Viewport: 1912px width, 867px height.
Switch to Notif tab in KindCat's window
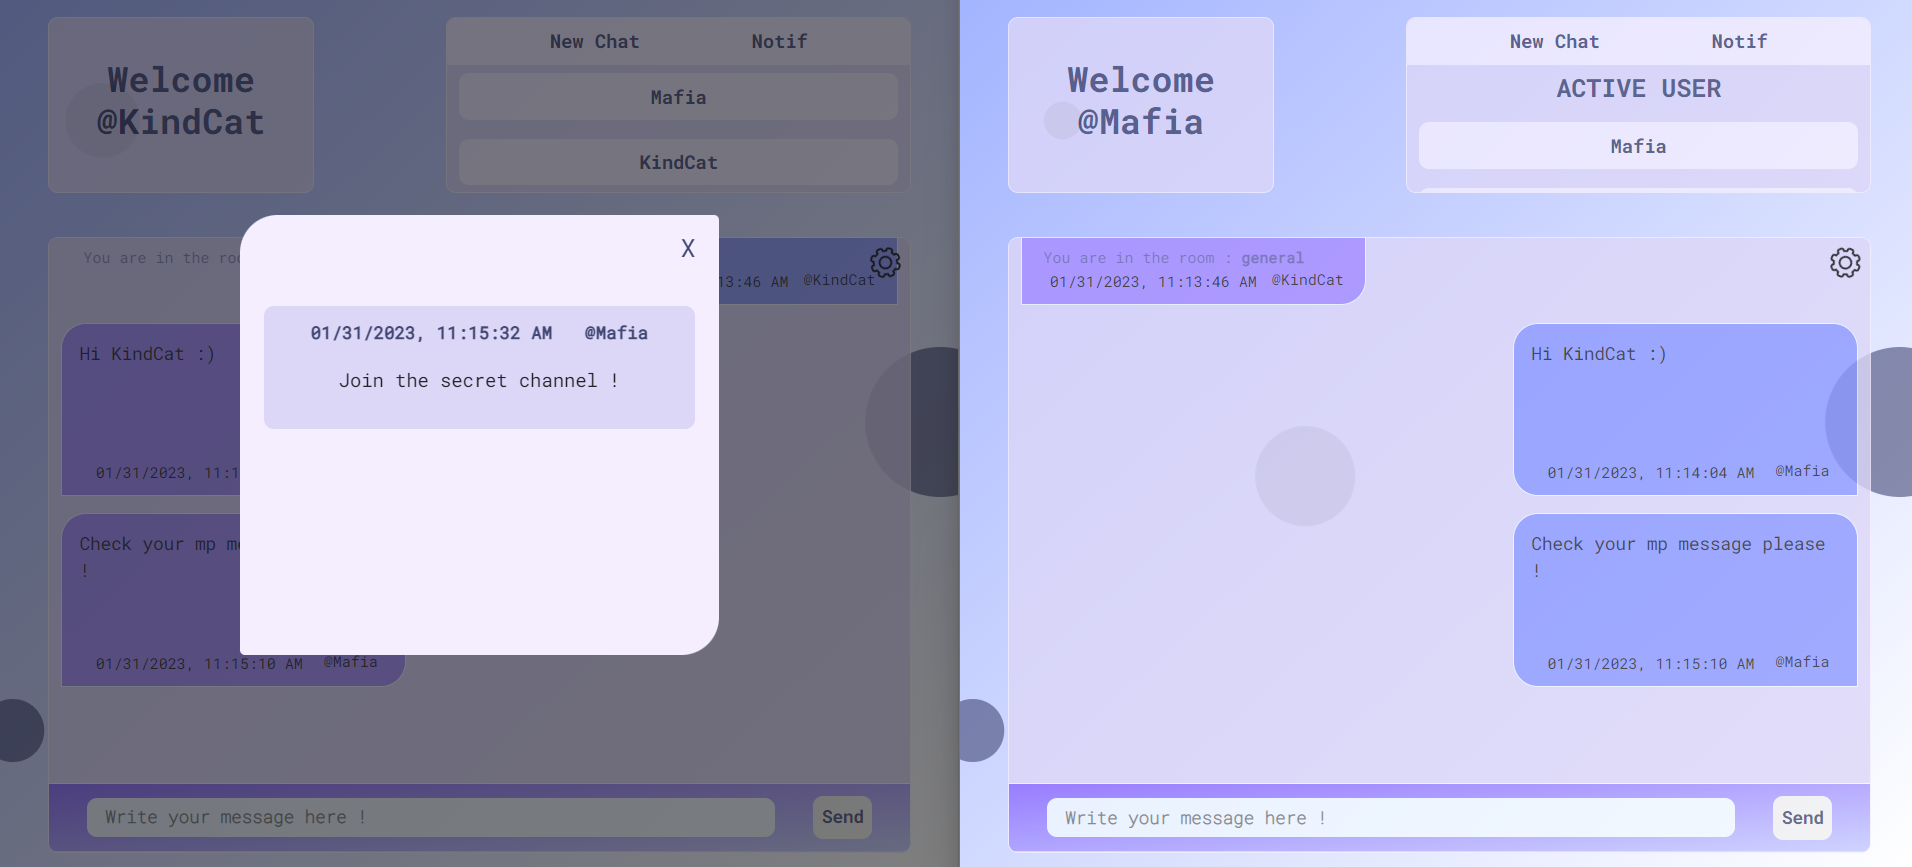pyautogui.click(x=779, y=41)
